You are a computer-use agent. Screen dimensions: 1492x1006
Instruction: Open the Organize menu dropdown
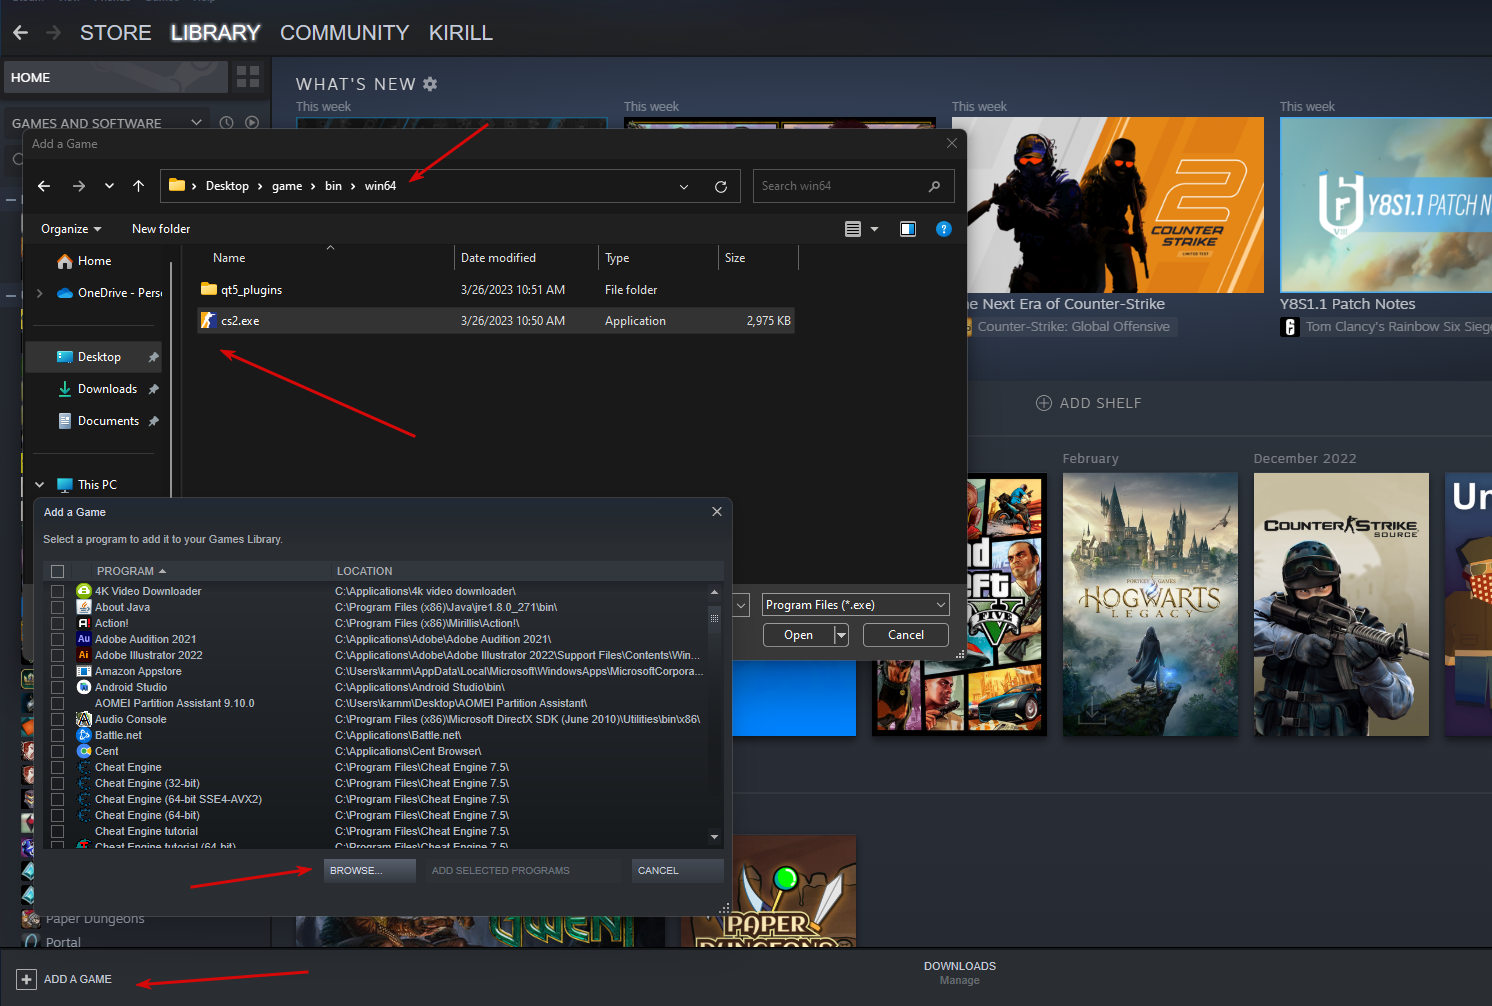pyautogui.click(x=72, y=229)
